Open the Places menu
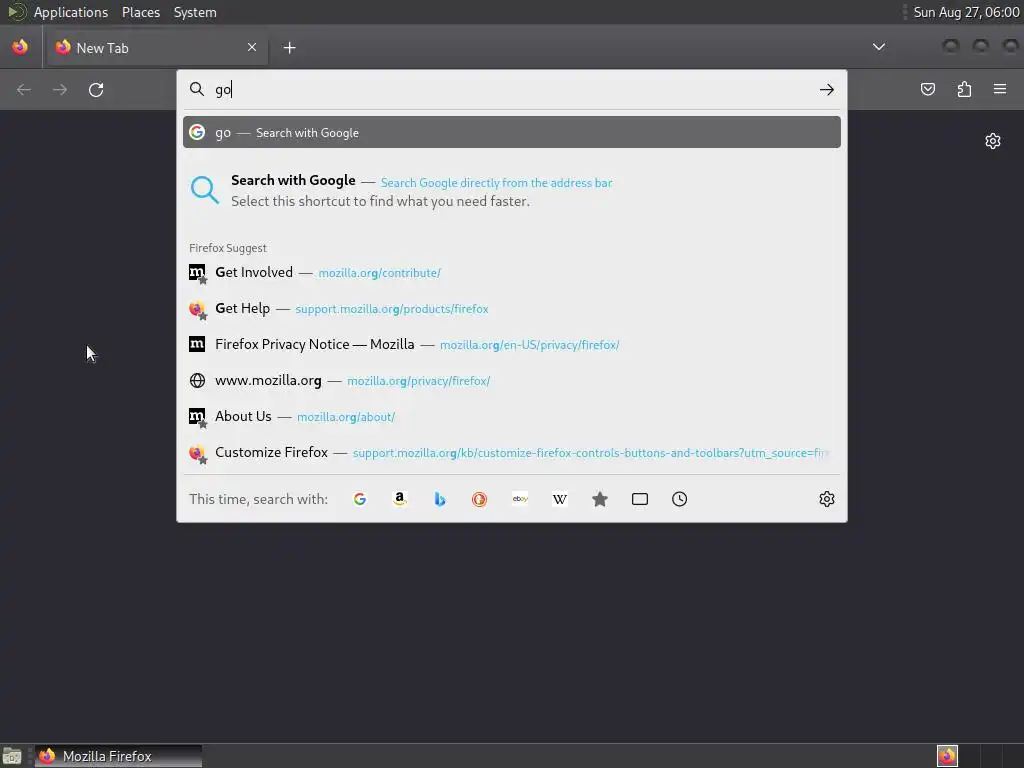 pyautogui.click(x=141, y=12)
